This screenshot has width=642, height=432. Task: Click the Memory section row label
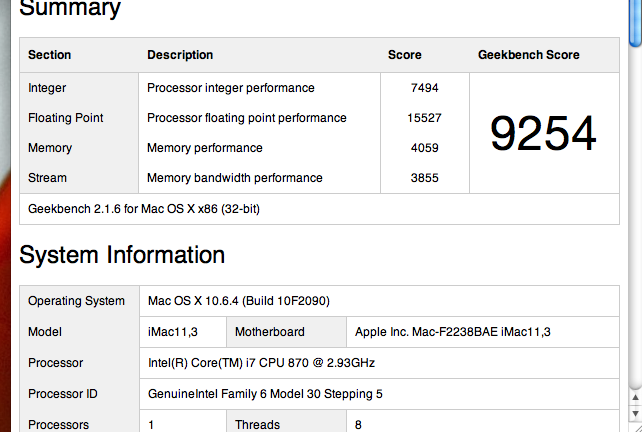[50, 148]
